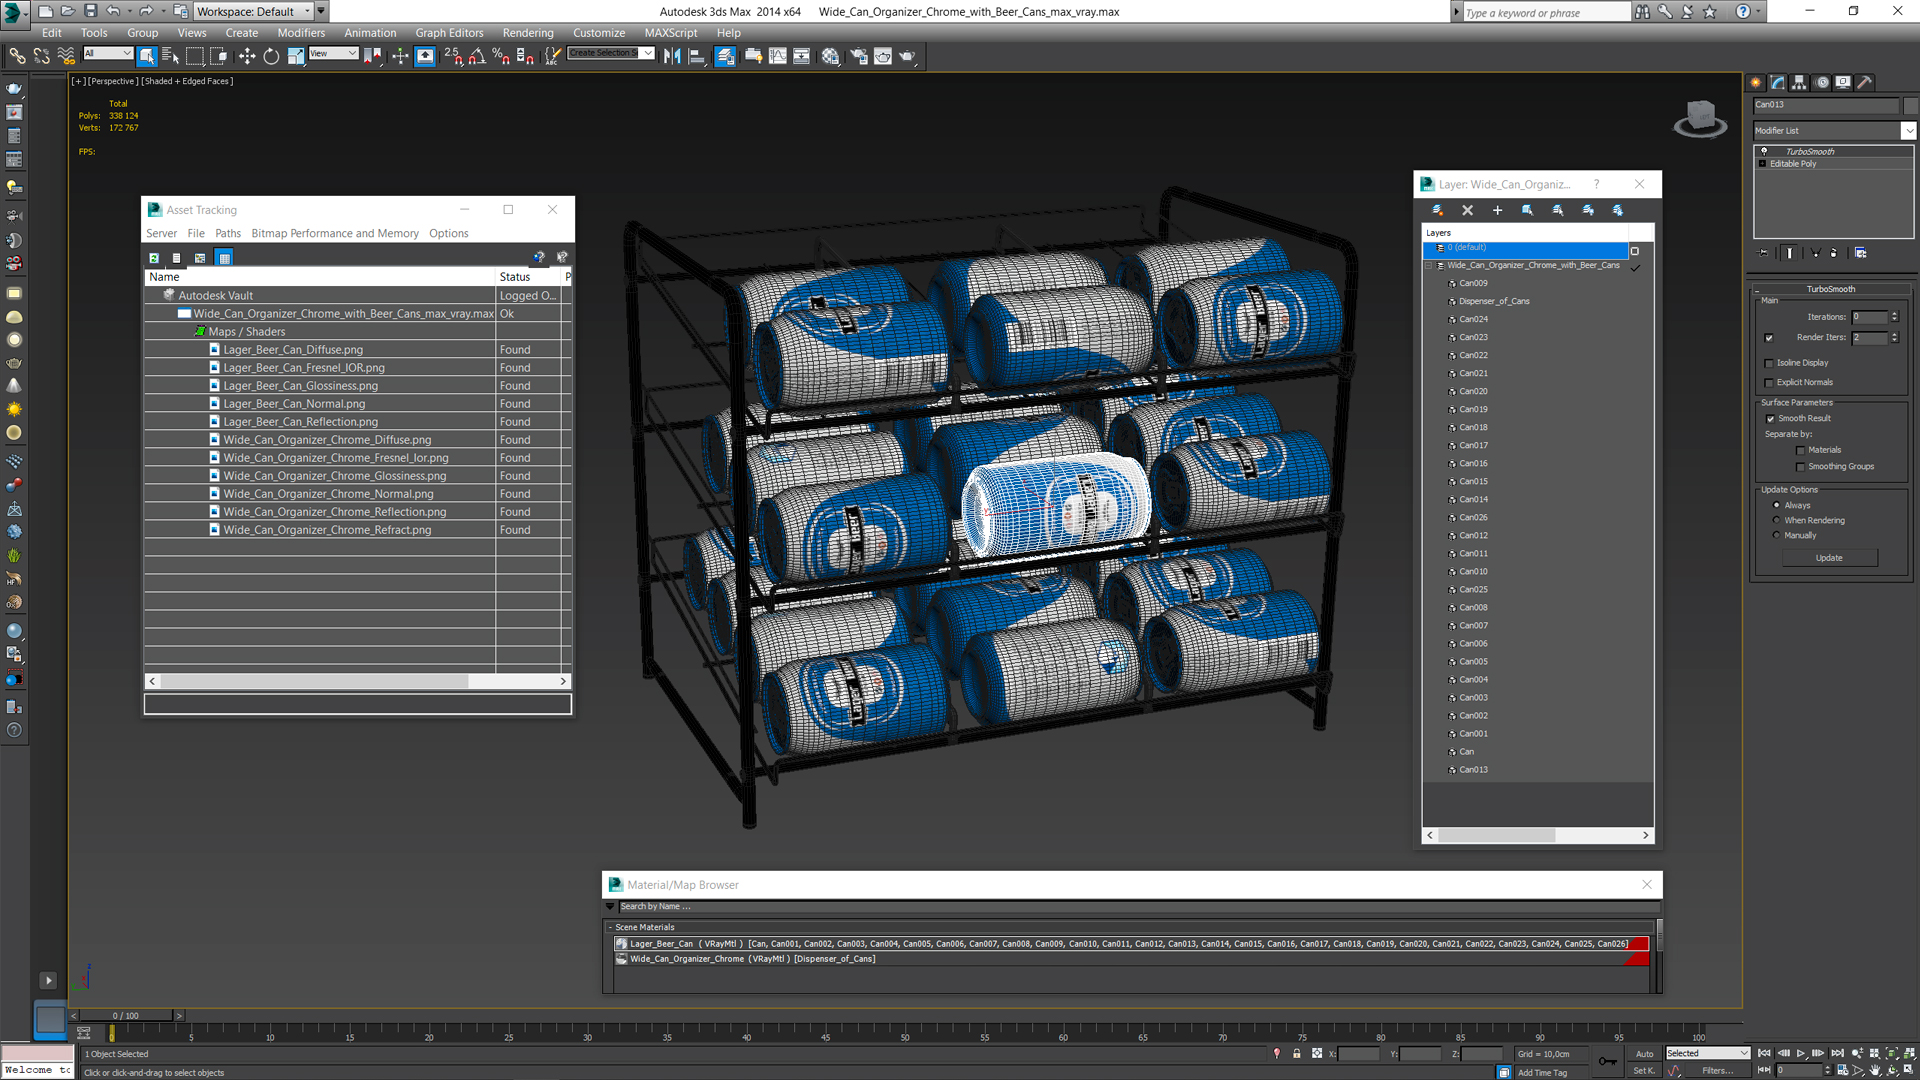Open Paths menu in Asset Tracking
Viewport: 1920px width, 1080px height.
point(228,233)
